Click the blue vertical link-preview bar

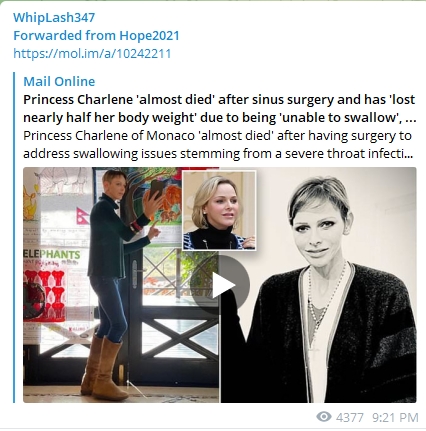point(14,237)
